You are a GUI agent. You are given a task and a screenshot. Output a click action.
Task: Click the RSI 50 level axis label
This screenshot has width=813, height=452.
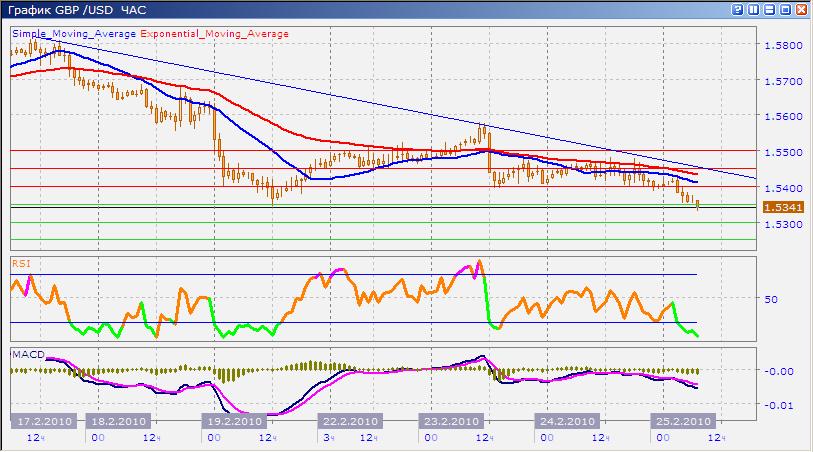[x=770, y=299]
